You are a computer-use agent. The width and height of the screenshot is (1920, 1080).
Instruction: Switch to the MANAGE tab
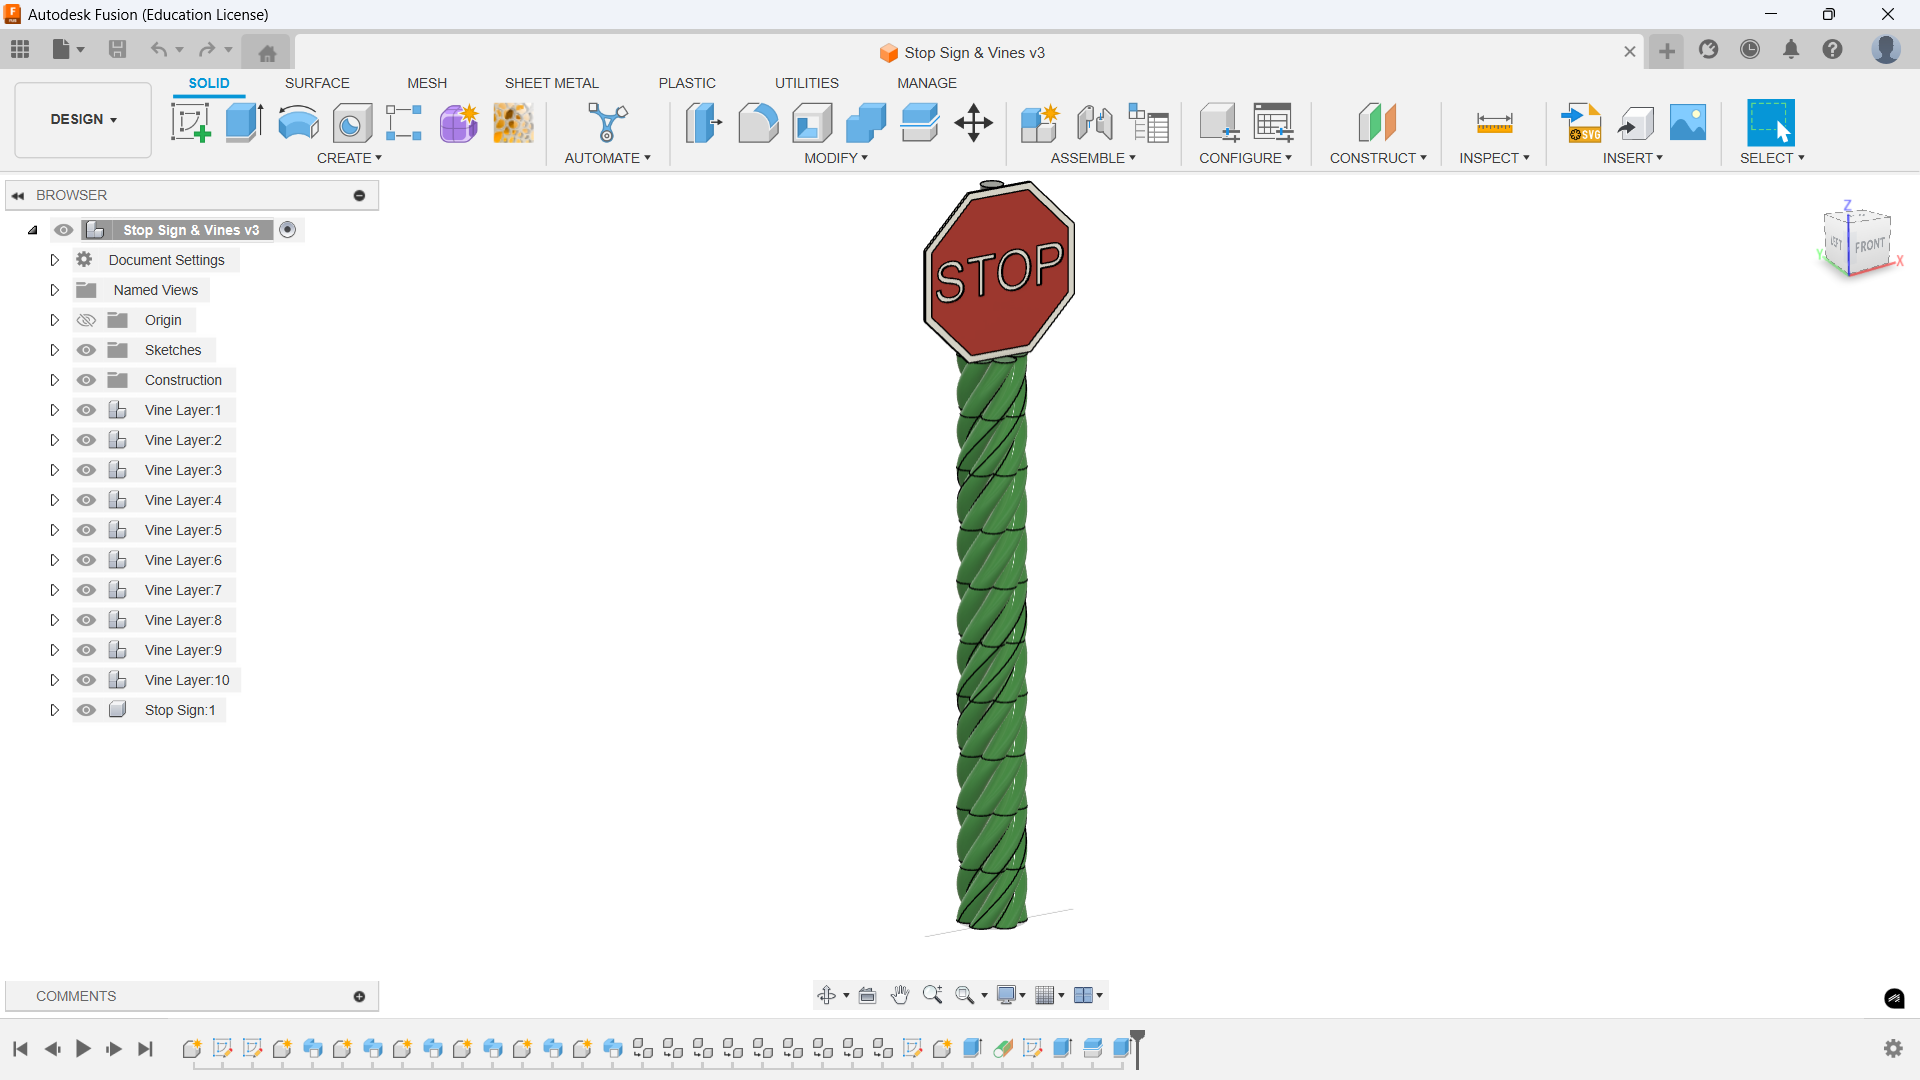pyautogui.click(x=927, y=83)
